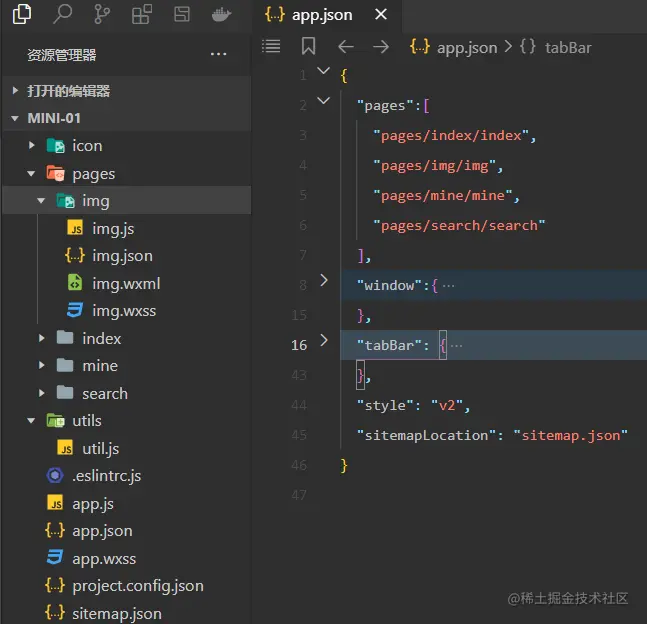Unfold the window block at line 8
The height and width of the screenshot is (624, 647).
[324, 281]
